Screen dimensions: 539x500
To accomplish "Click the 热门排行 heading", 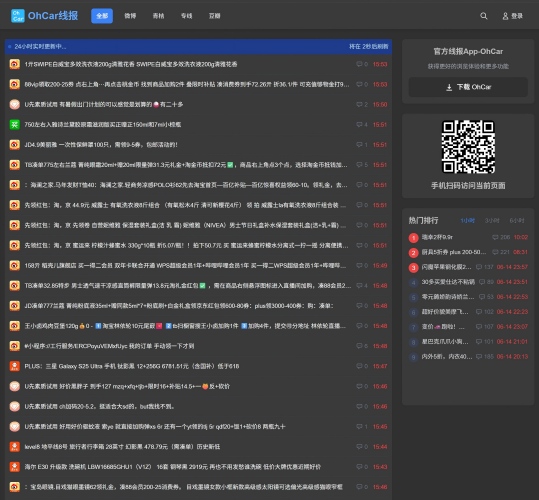I will point(423,220).
